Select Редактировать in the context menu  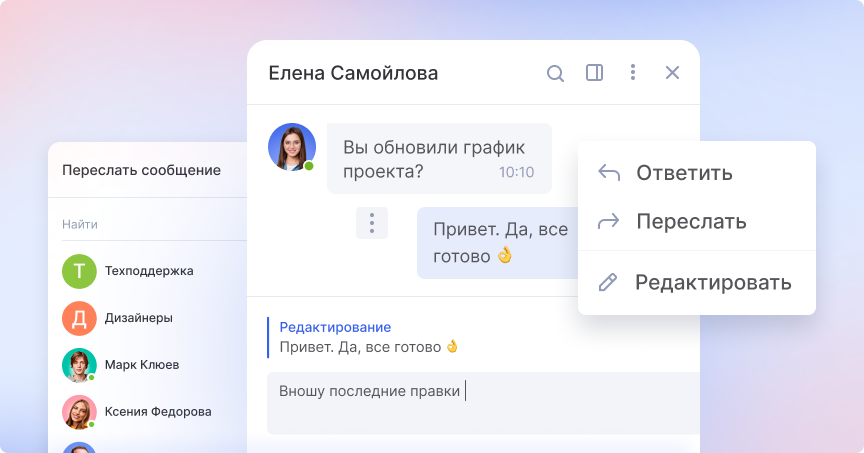coord(713,282)
